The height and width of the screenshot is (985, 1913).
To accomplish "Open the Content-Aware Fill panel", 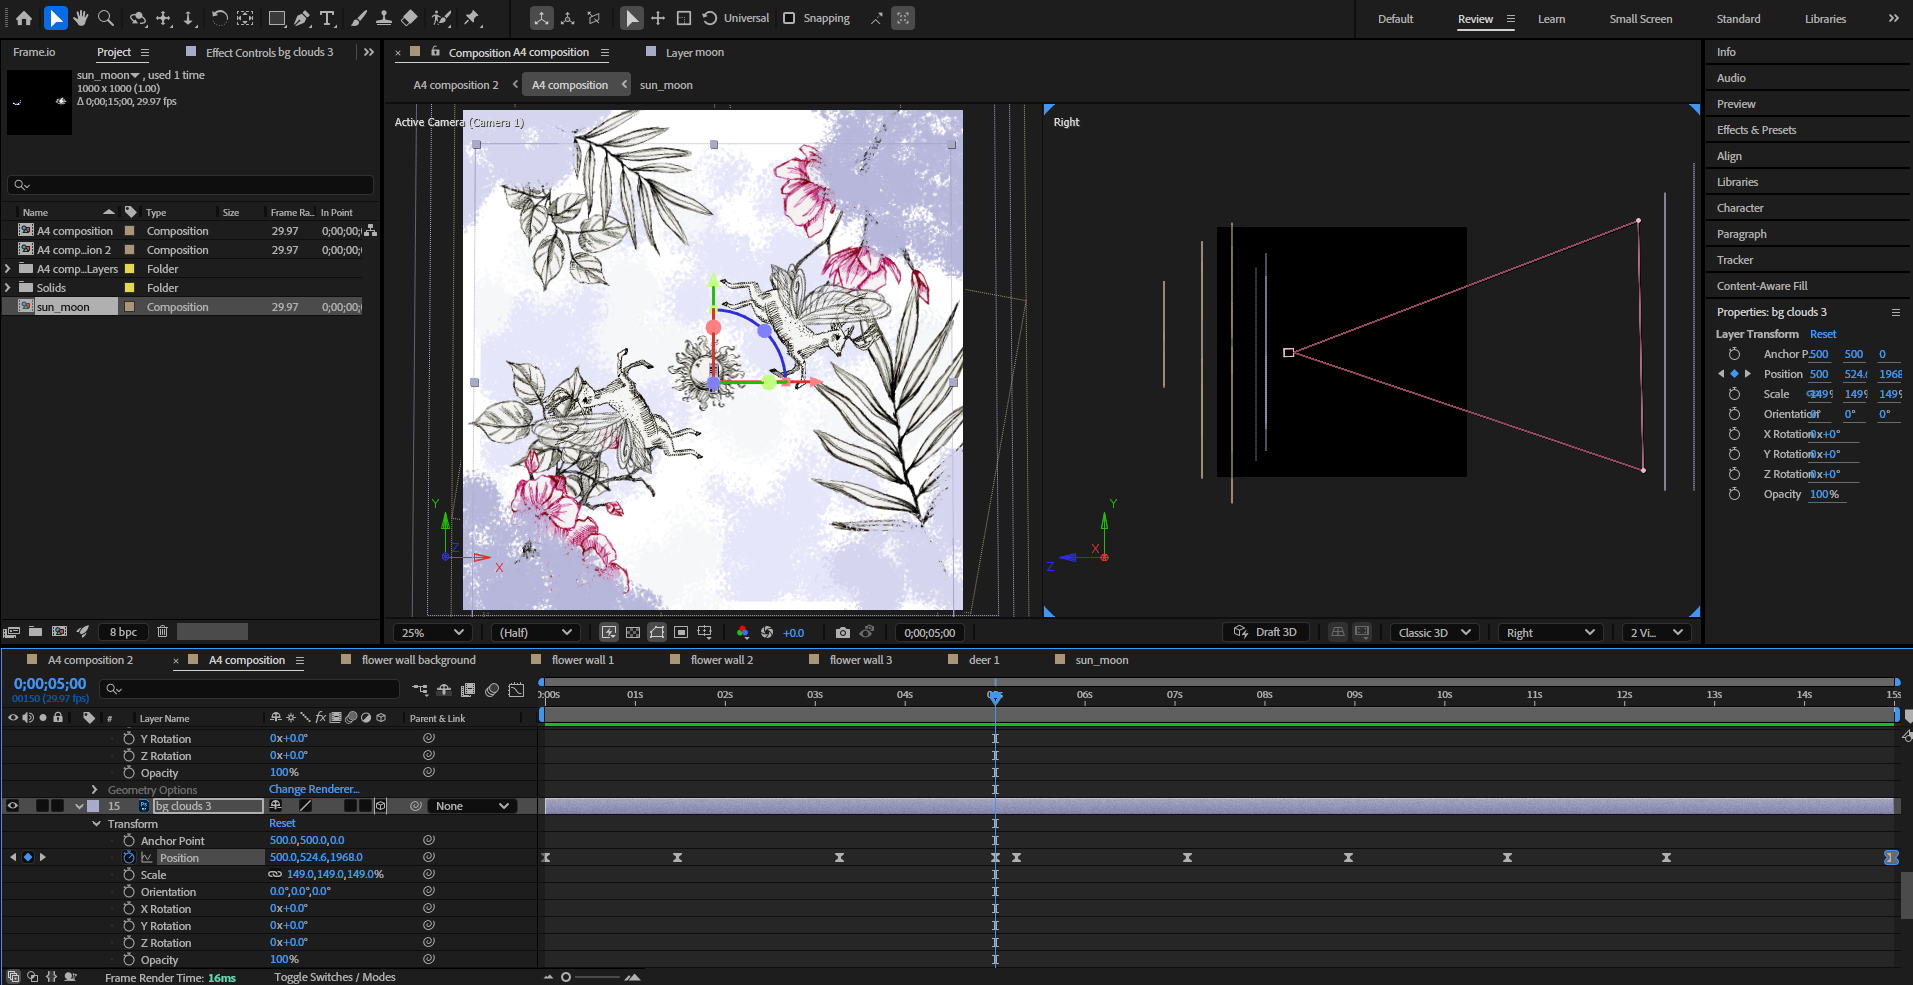I will [1762, 286].
